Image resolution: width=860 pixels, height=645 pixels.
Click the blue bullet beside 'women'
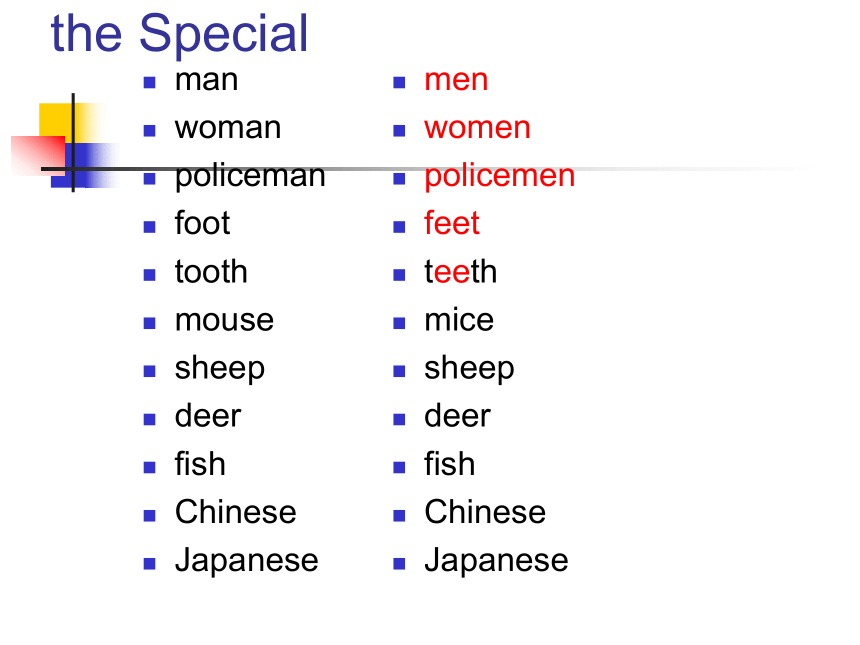[x=399, y=131]
